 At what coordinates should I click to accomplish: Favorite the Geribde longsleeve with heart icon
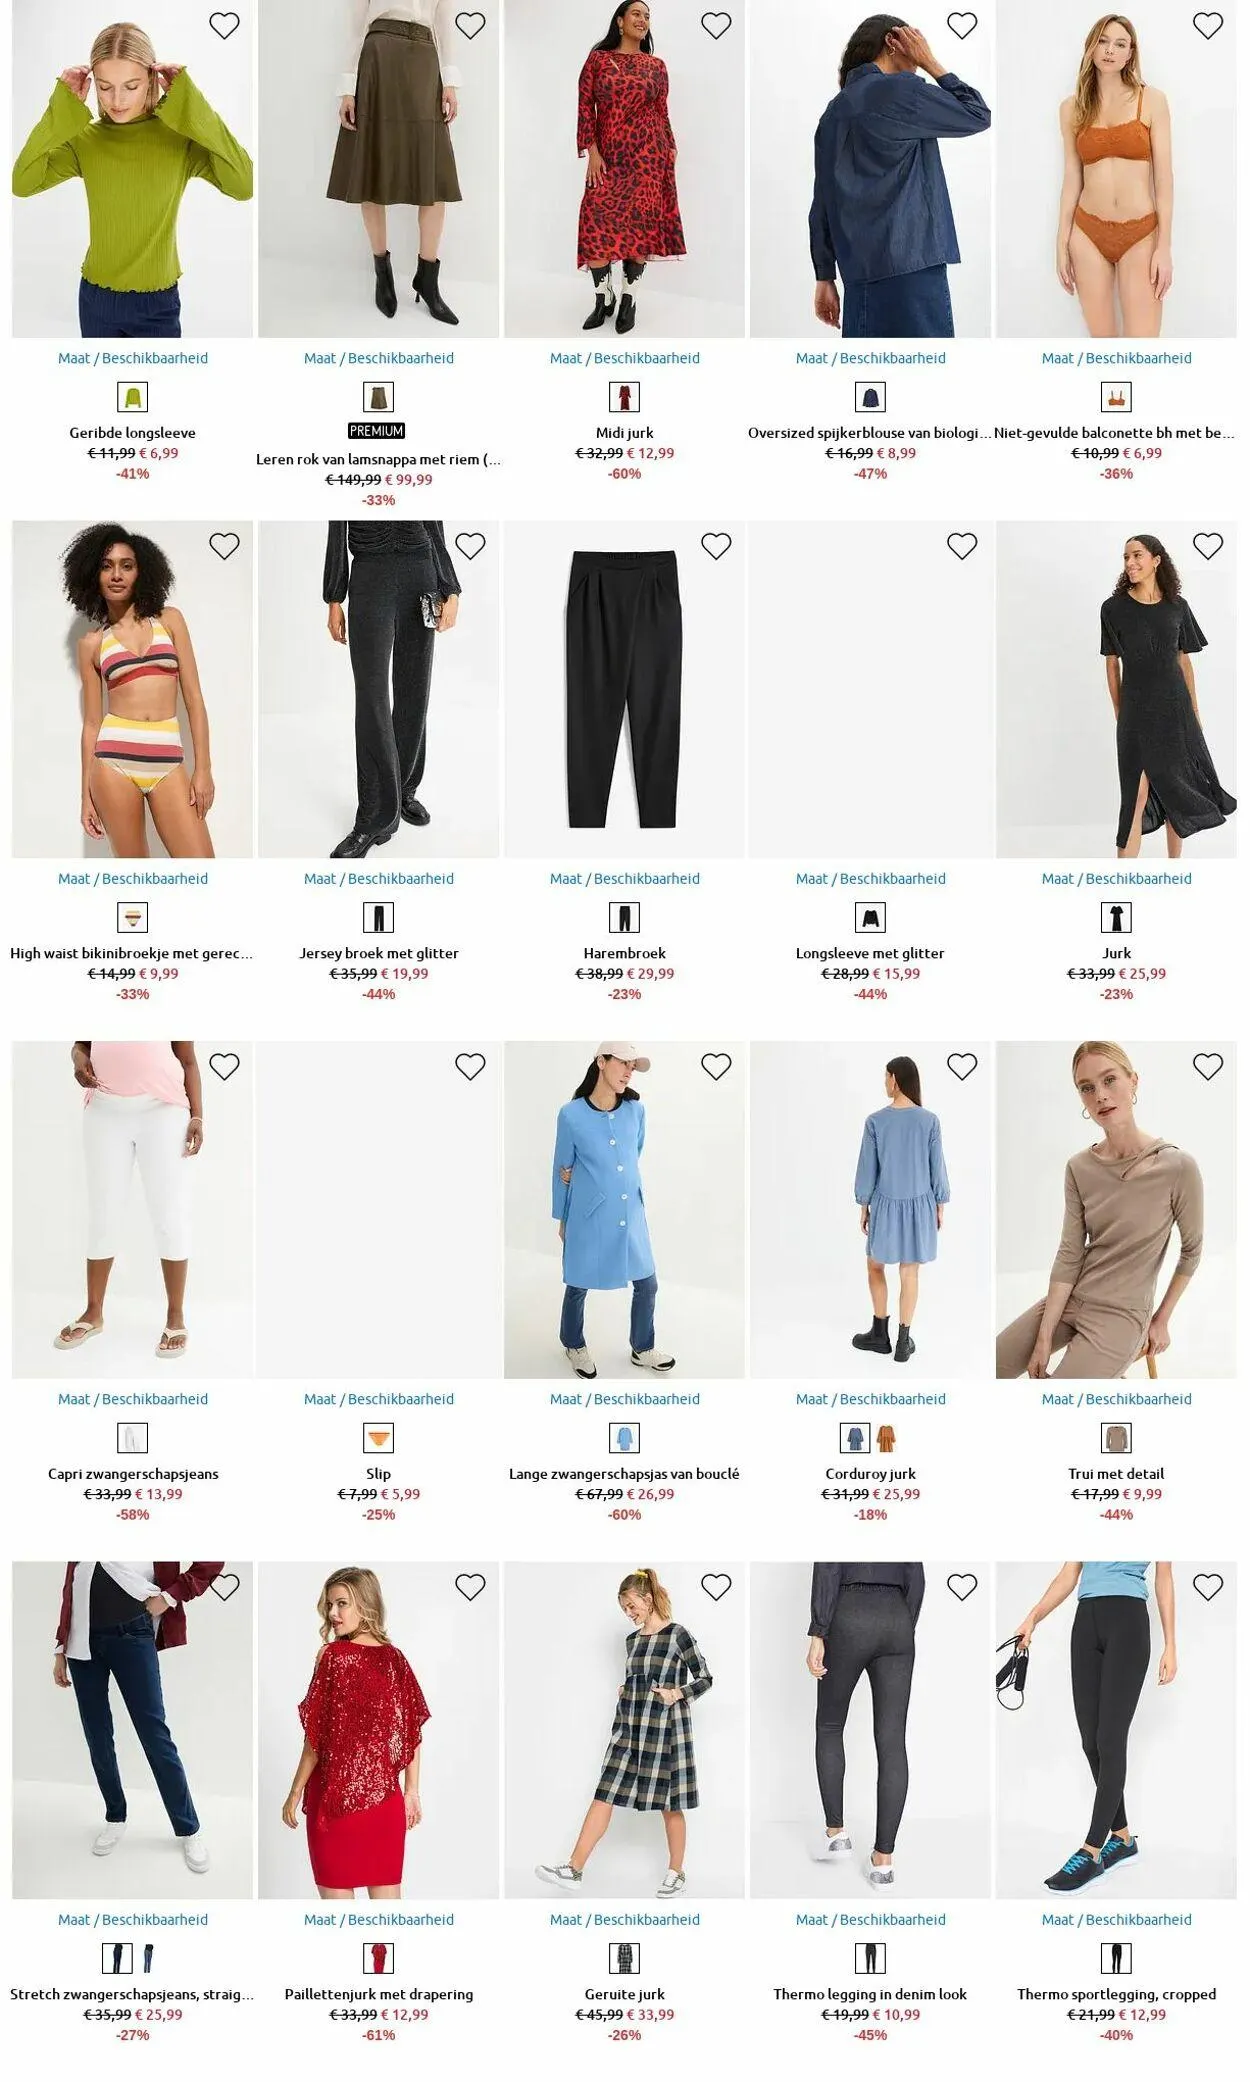[224, 26]
